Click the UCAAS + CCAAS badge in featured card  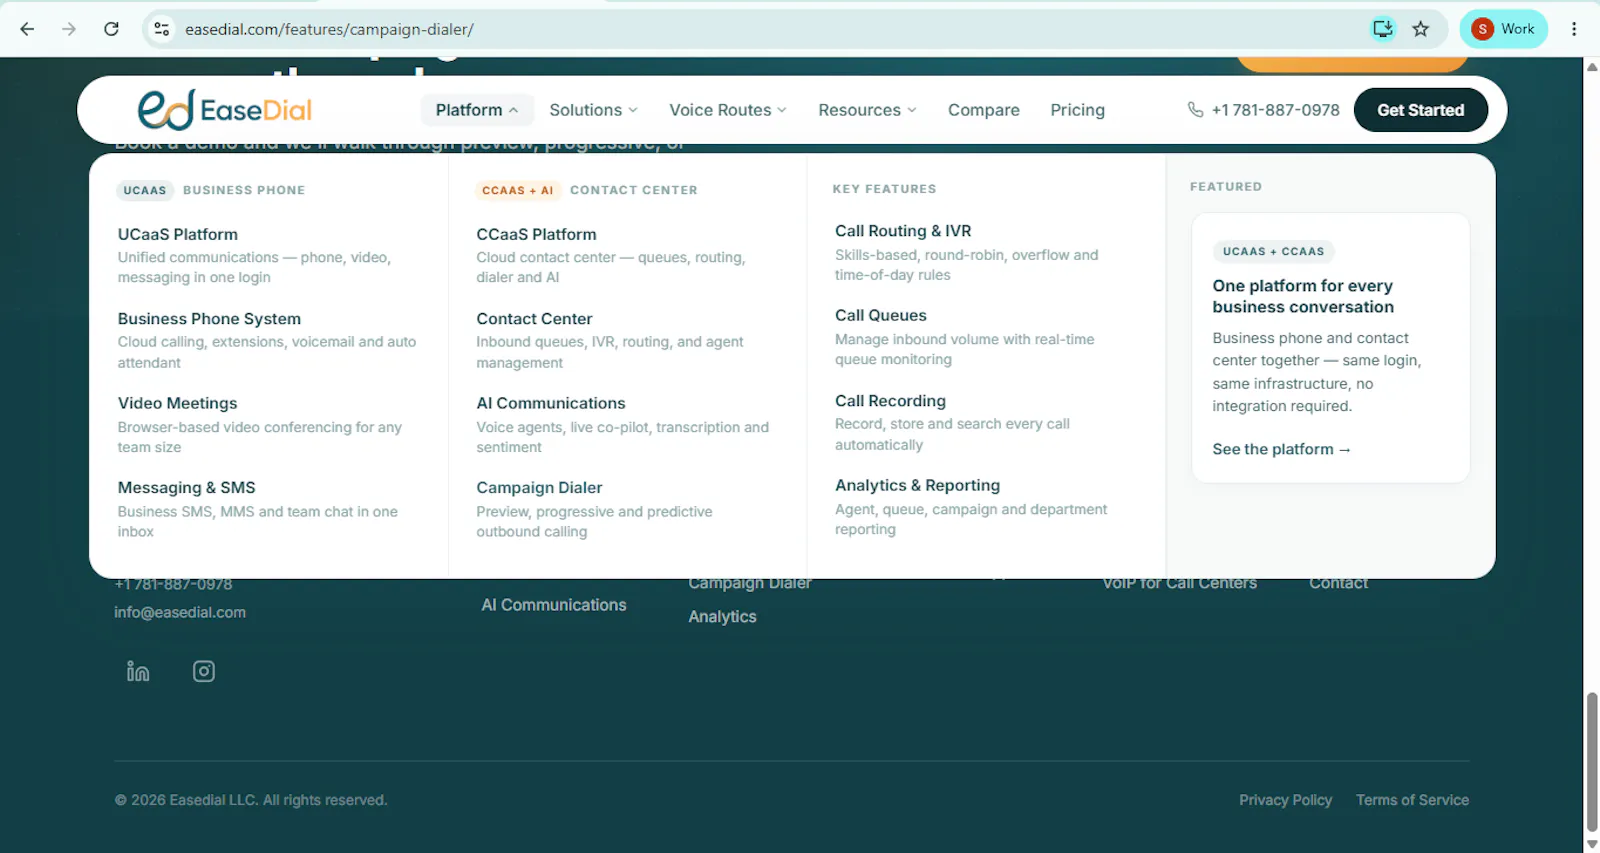(1273, 251)
